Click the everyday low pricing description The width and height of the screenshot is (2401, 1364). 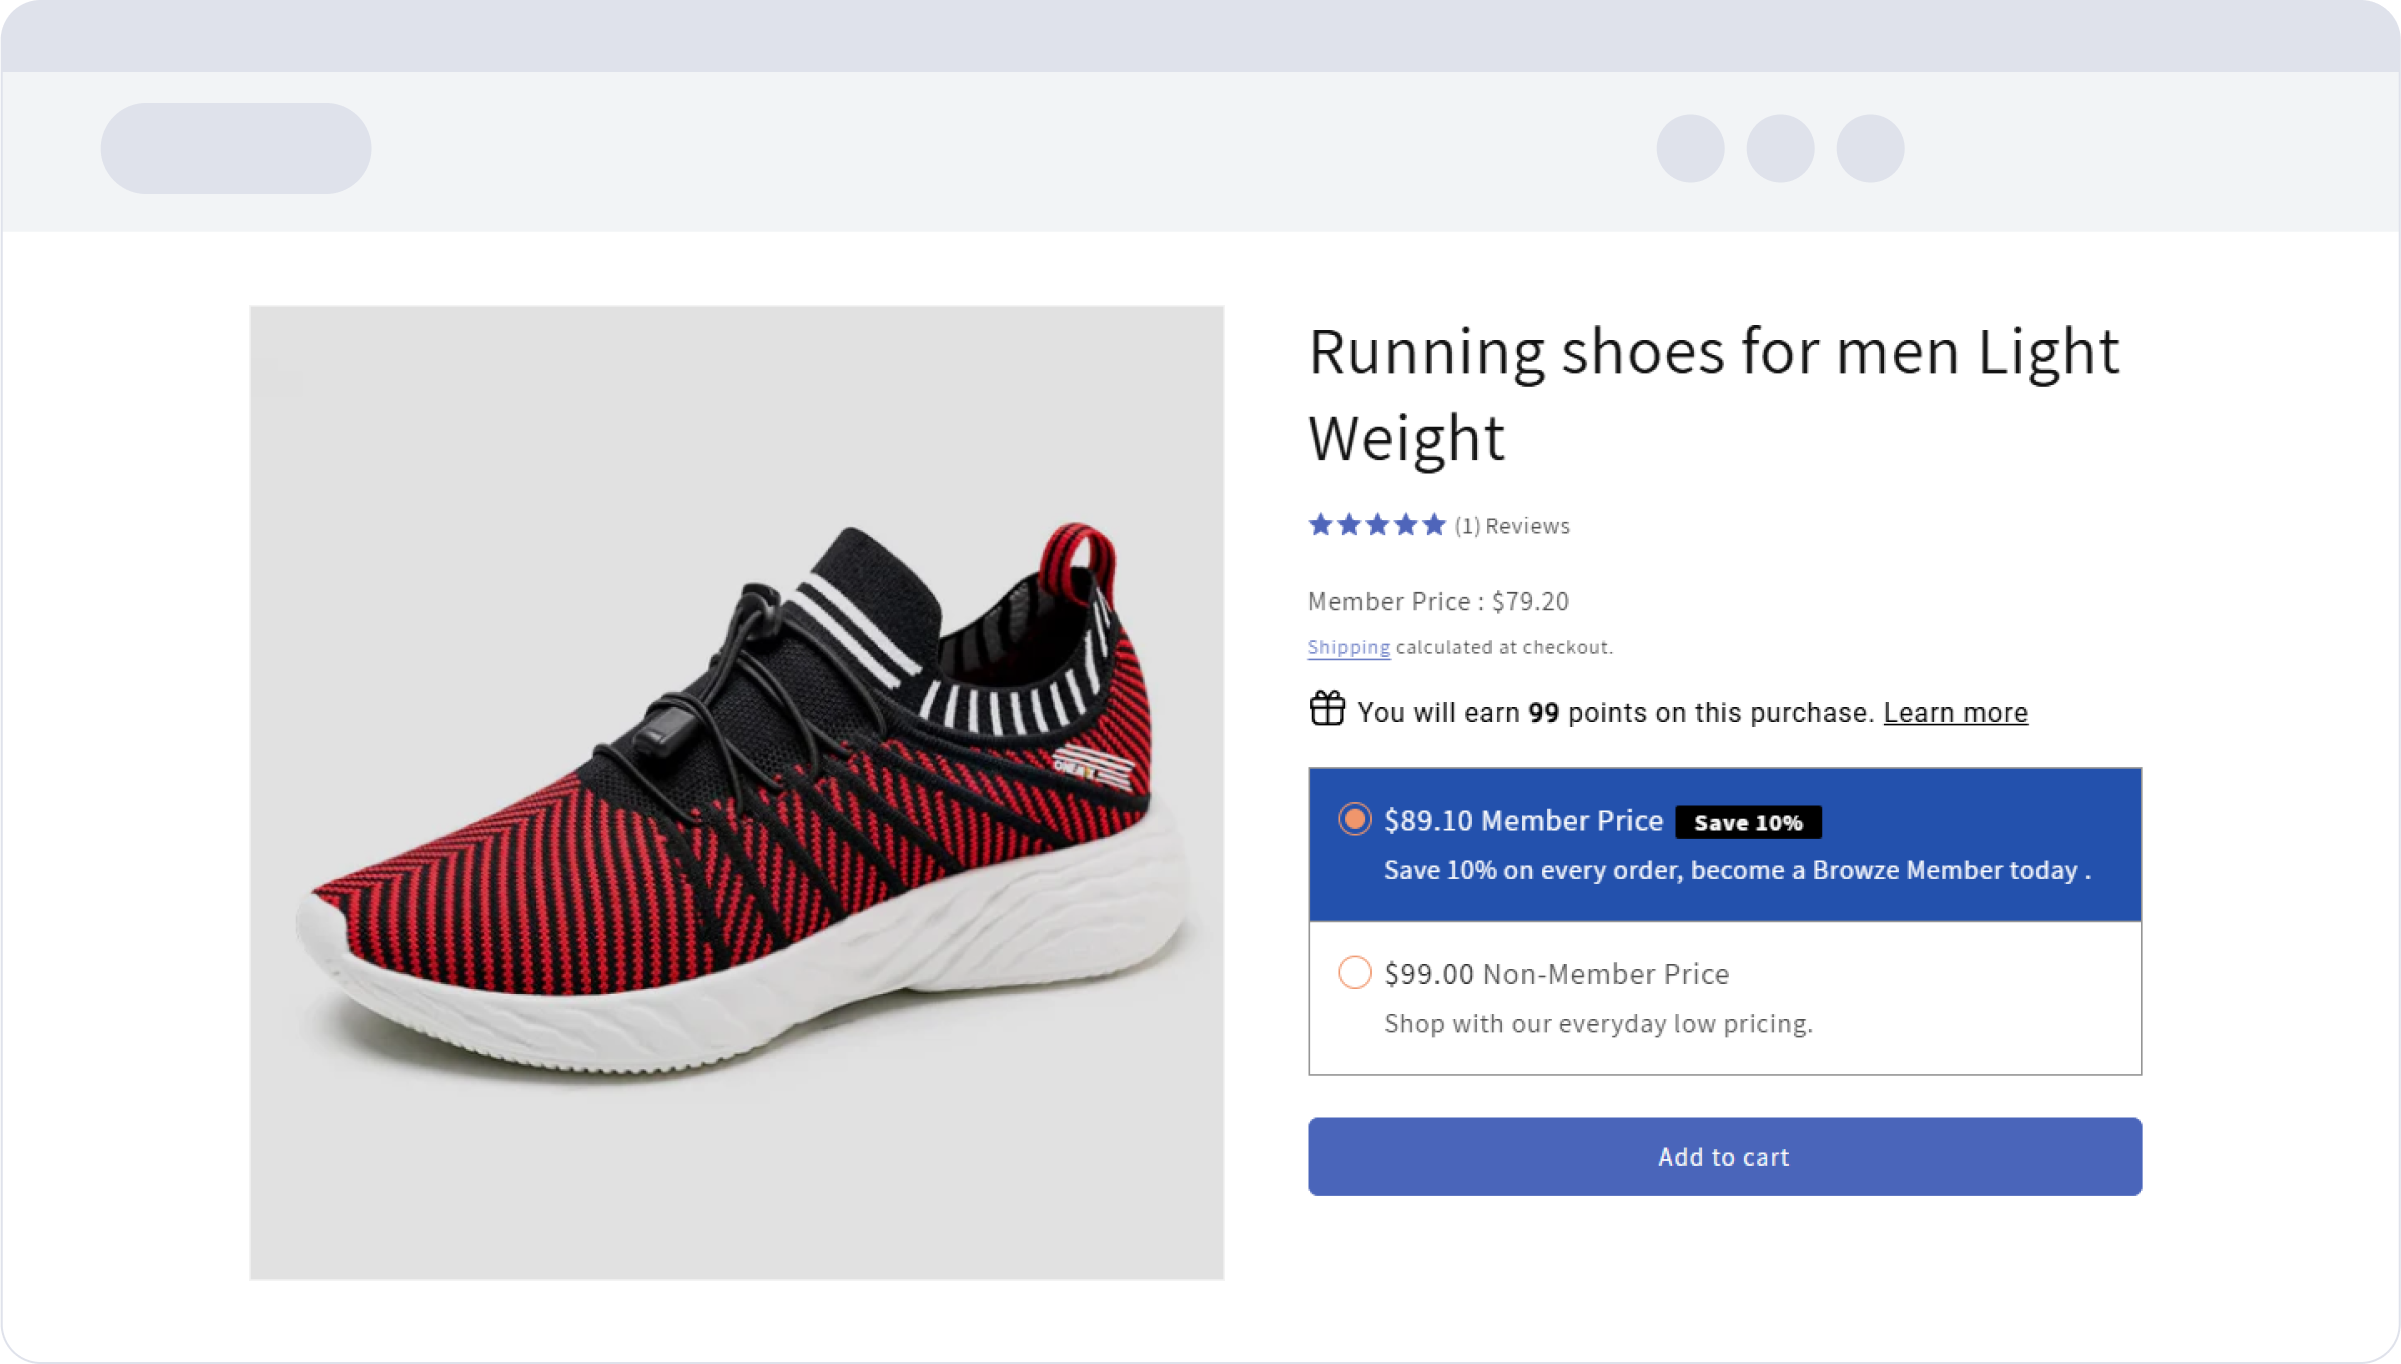[1598, 1024]
